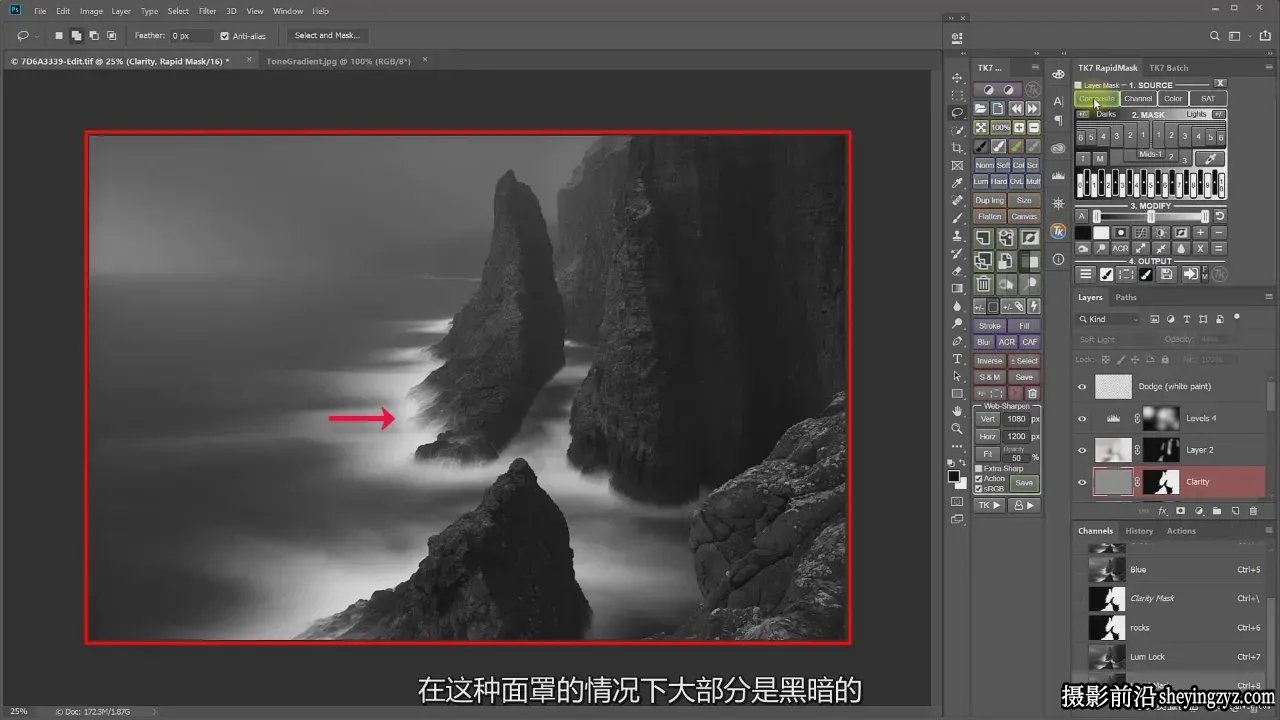Screen dimensions: 1280x720
Task: Click the Creative Cloud Libraries panel icon
Action: pyautogui.click(x=1058, y=148)
